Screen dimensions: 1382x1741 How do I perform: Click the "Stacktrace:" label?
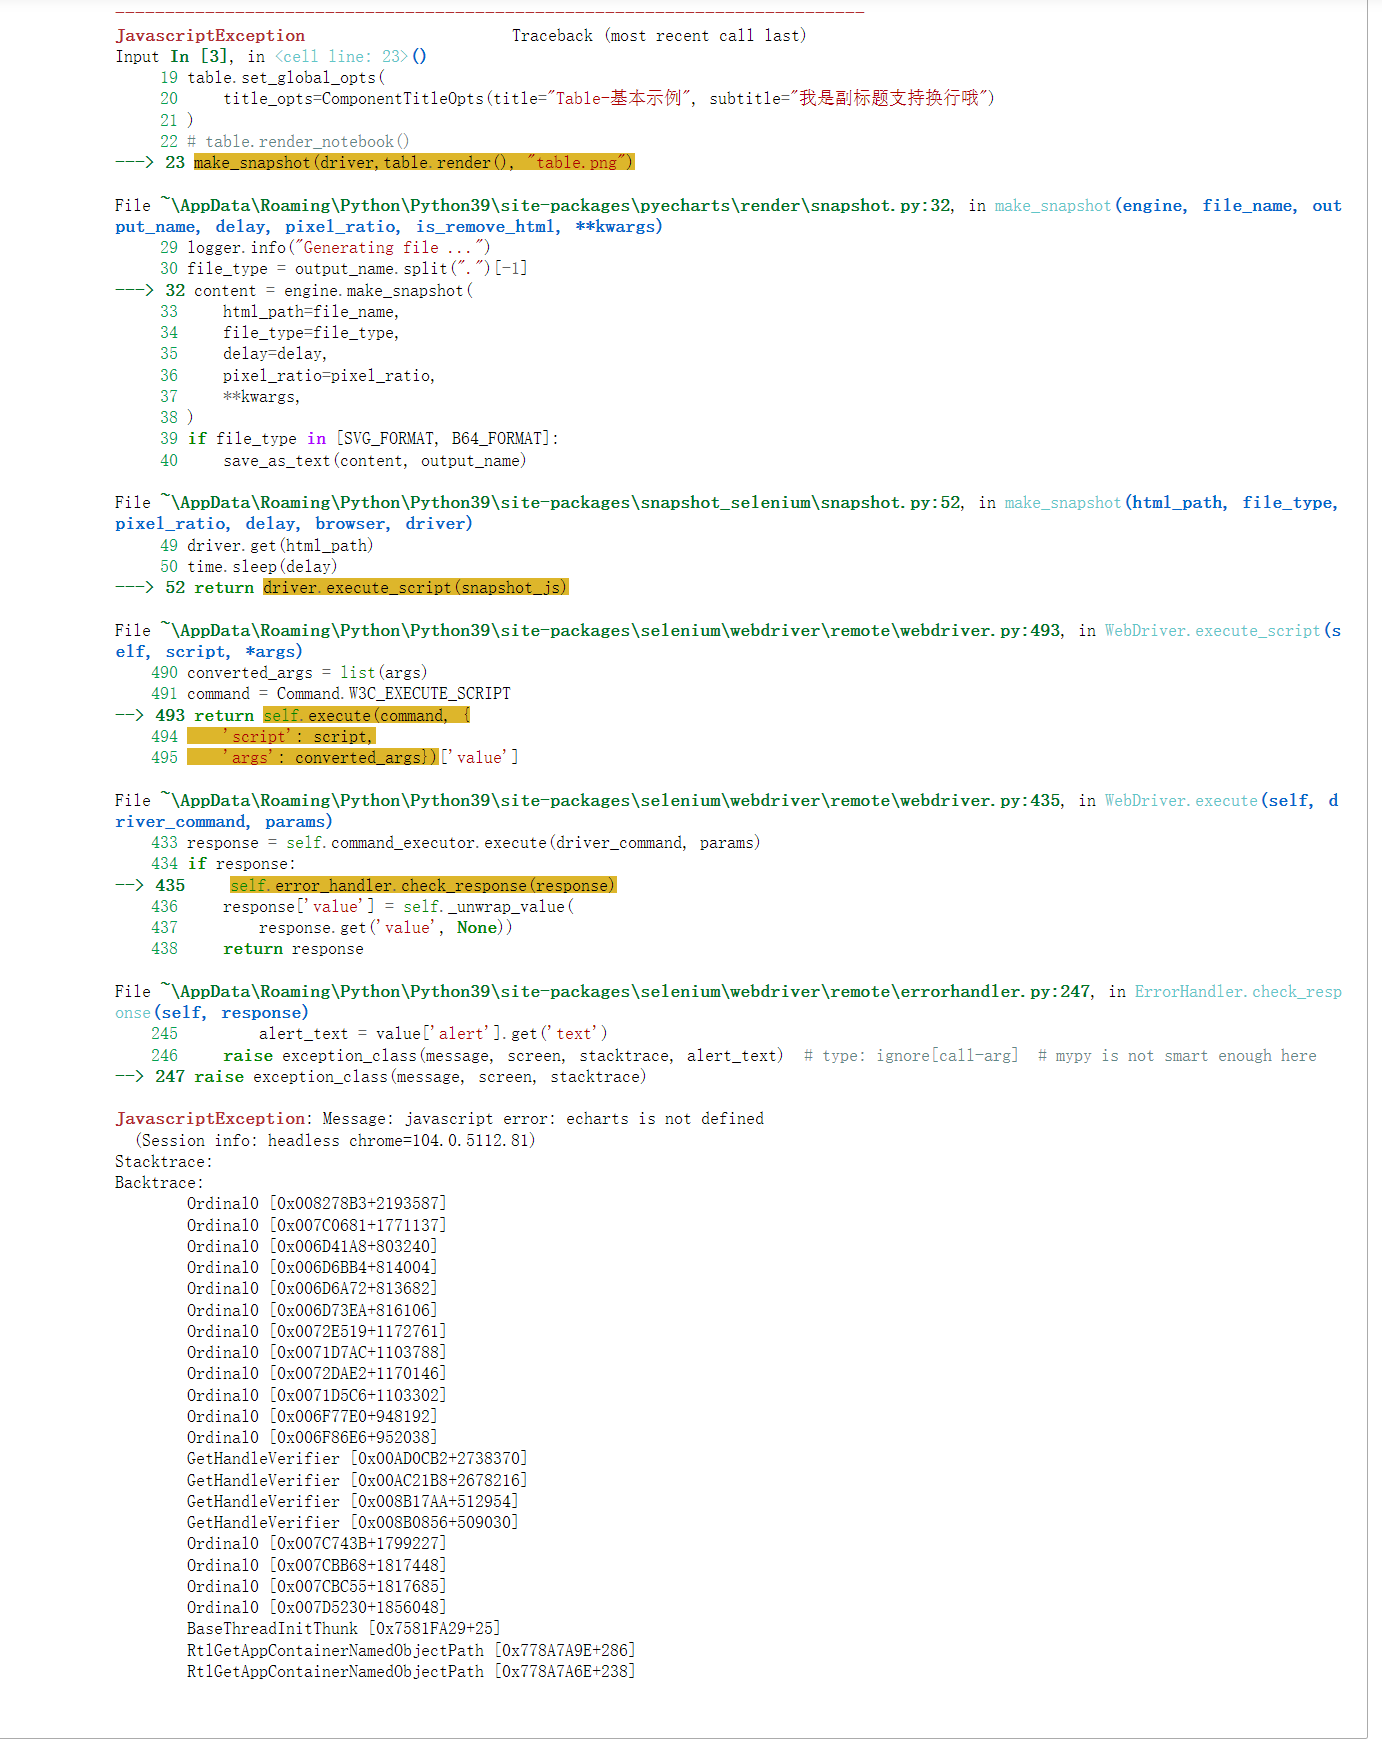point(164,1162)
